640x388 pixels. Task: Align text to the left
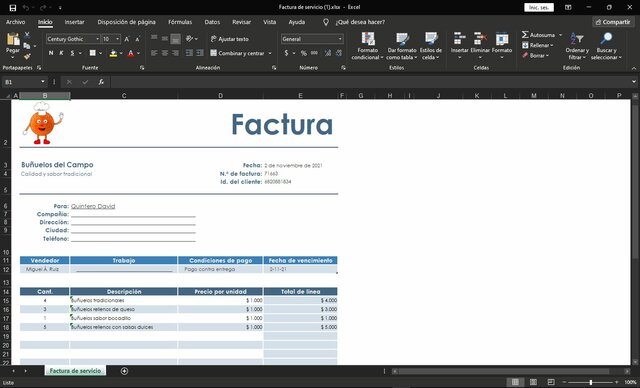pos(154,53)
